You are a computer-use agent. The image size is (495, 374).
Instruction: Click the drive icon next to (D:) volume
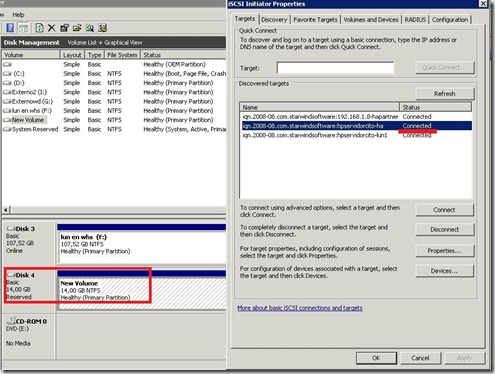tap(7, 83)
